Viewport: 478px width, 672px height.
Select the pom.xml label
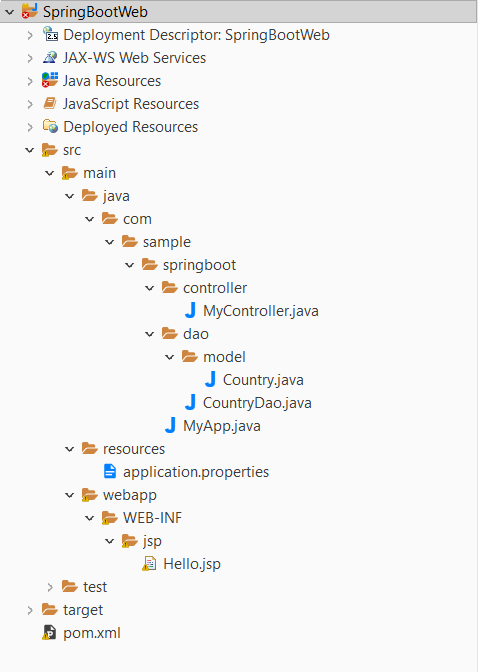[92, 633]
